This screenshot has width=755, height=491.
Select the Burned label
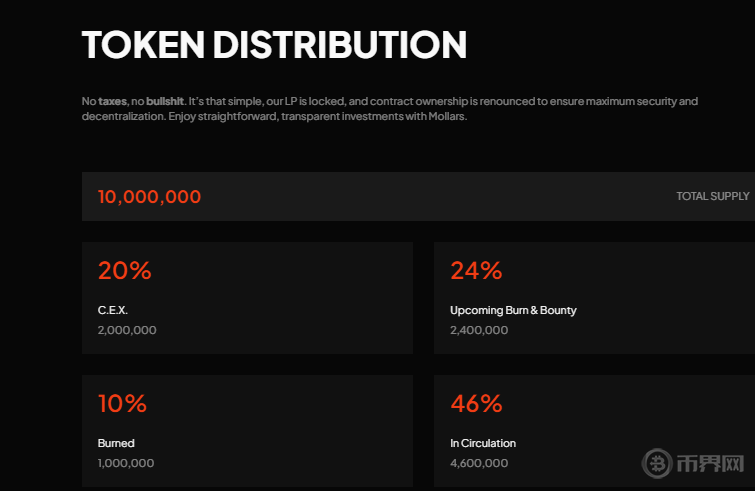pyautogui.click(x=116, y=443)
